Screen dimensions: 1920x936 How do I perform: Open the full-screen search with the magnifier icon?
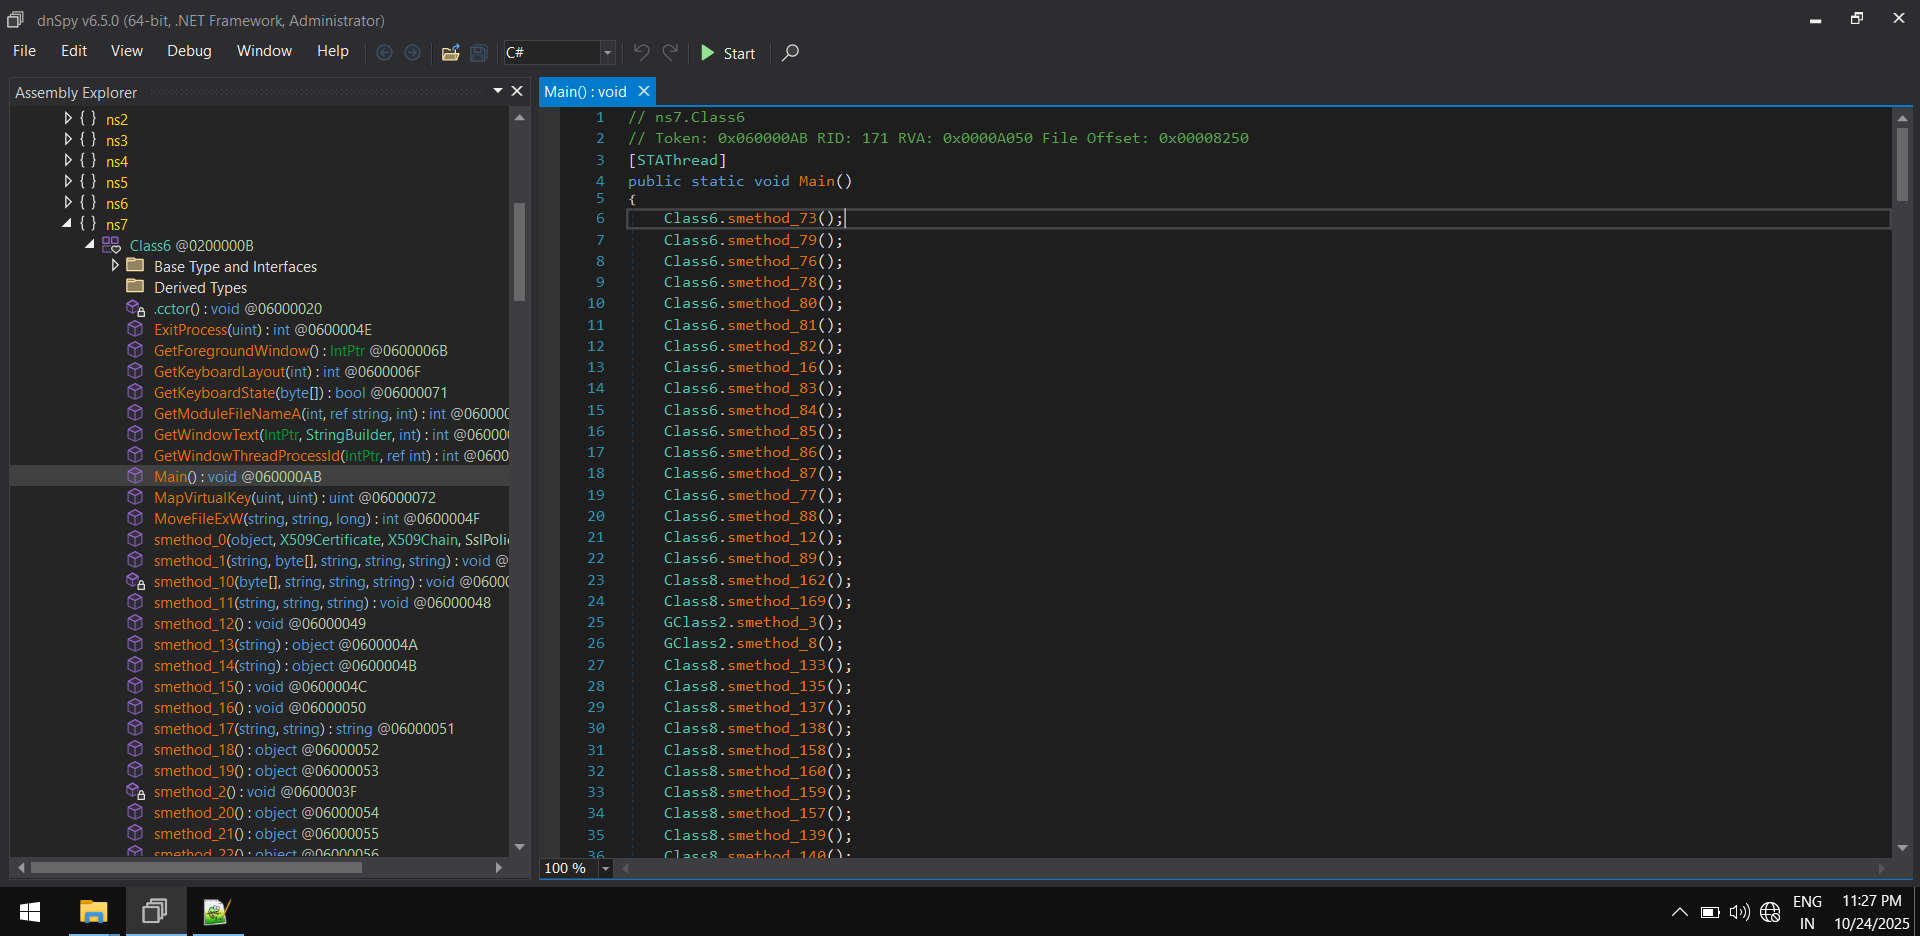click(789, 53)
